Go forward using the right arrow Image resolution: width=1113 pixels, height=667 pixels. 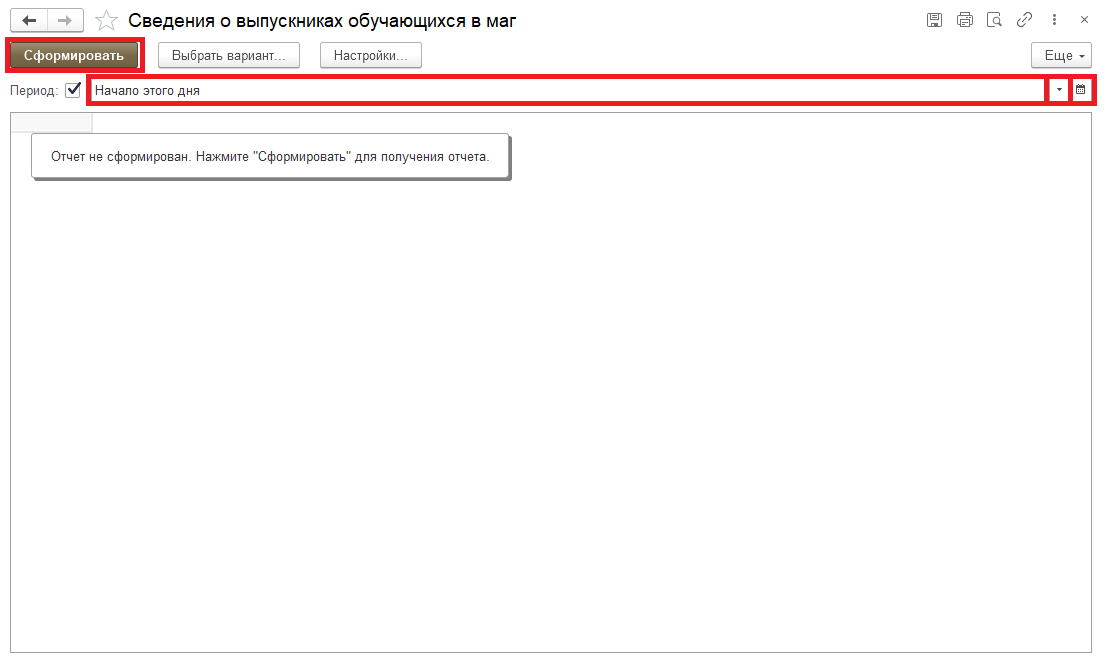pos(65,20)
